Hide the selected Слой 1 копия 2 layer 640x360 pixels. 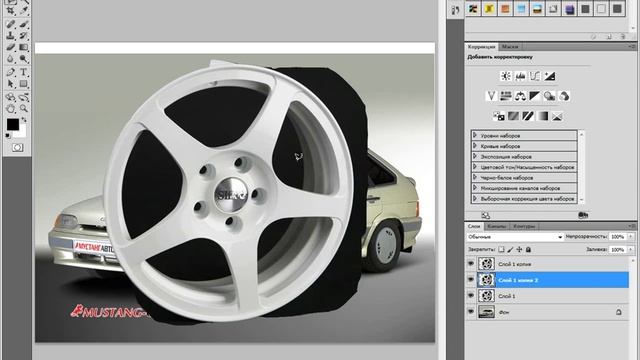(x=471, y=280)
